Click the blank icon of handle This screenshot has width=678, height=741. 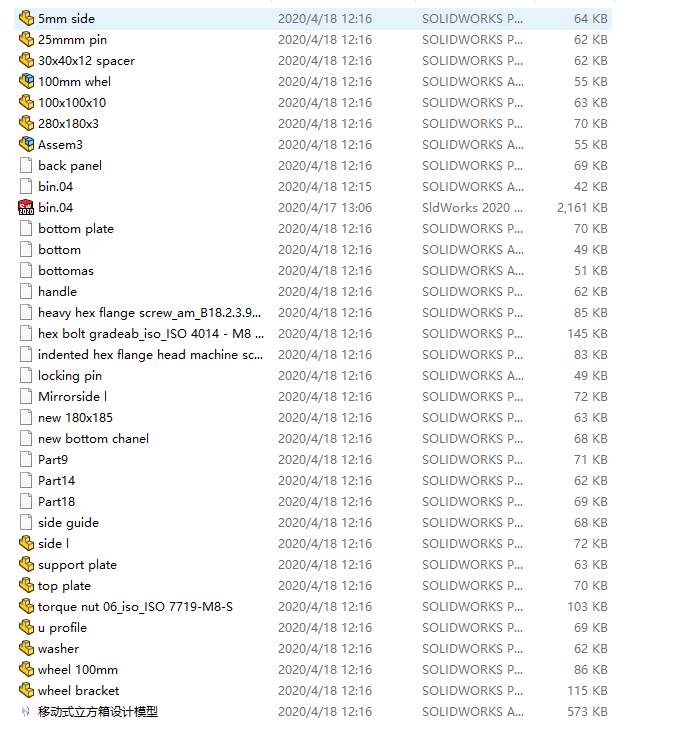(26, 292)
